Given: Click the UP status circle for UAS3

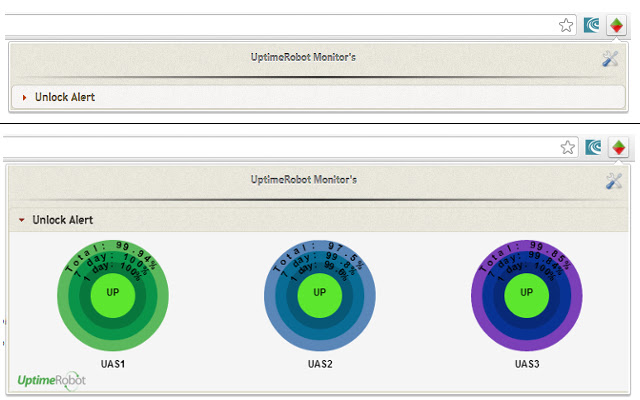Looking at the screenshot, I should 526,293.
